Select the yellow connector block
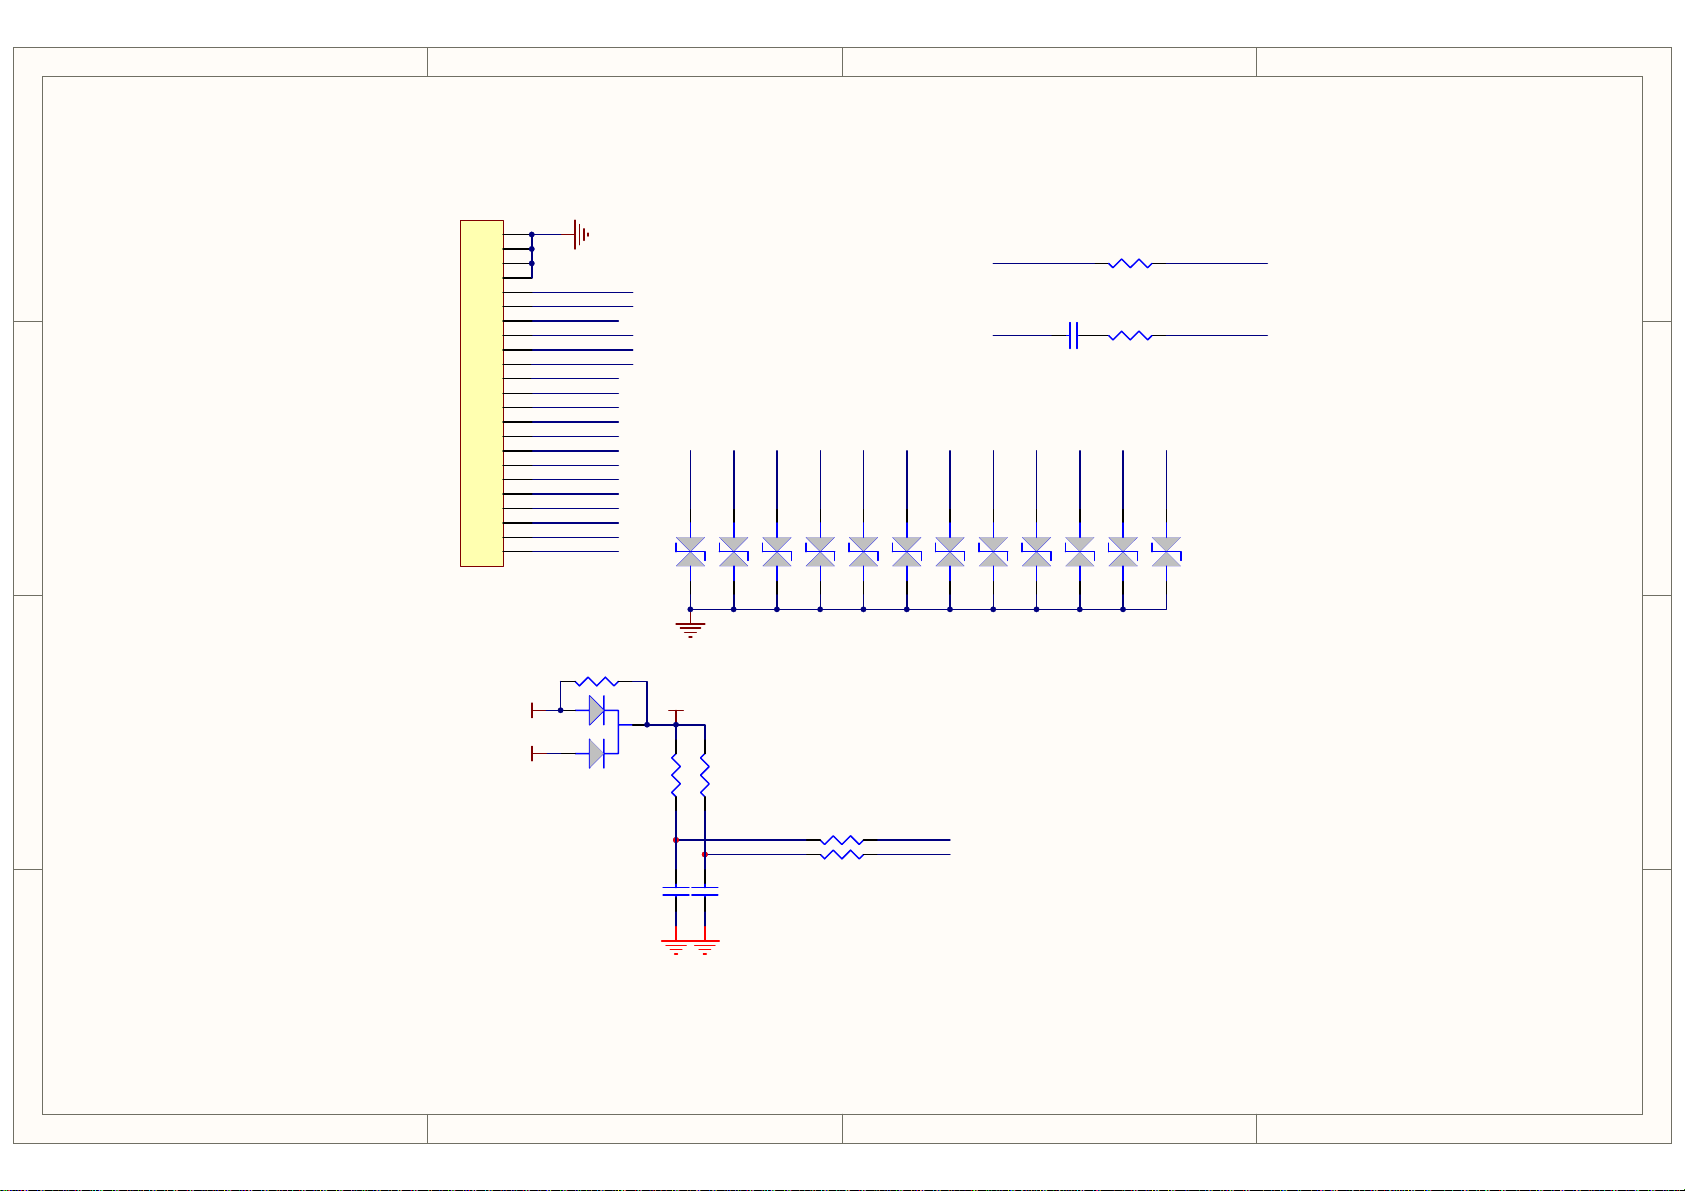The image size is (1685, 1191). (482, 393)
